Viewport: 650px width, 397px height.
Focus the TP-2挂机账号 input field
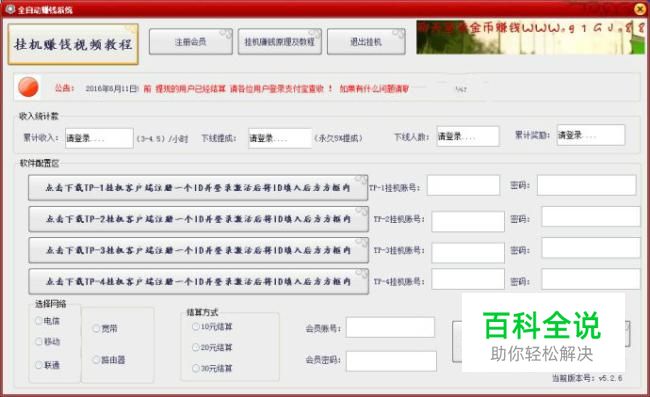468,221
